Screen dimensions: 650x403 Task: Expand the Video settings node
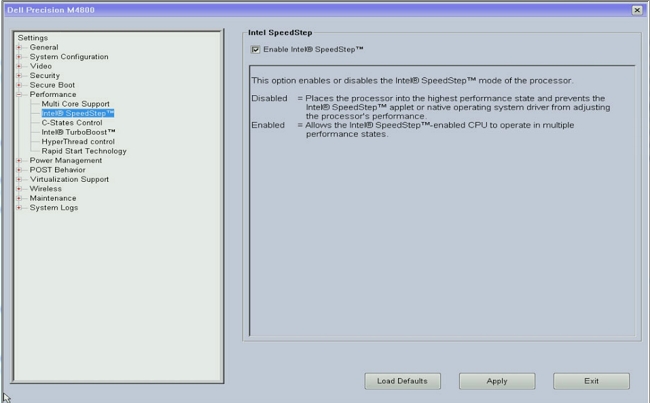point(19,66)
